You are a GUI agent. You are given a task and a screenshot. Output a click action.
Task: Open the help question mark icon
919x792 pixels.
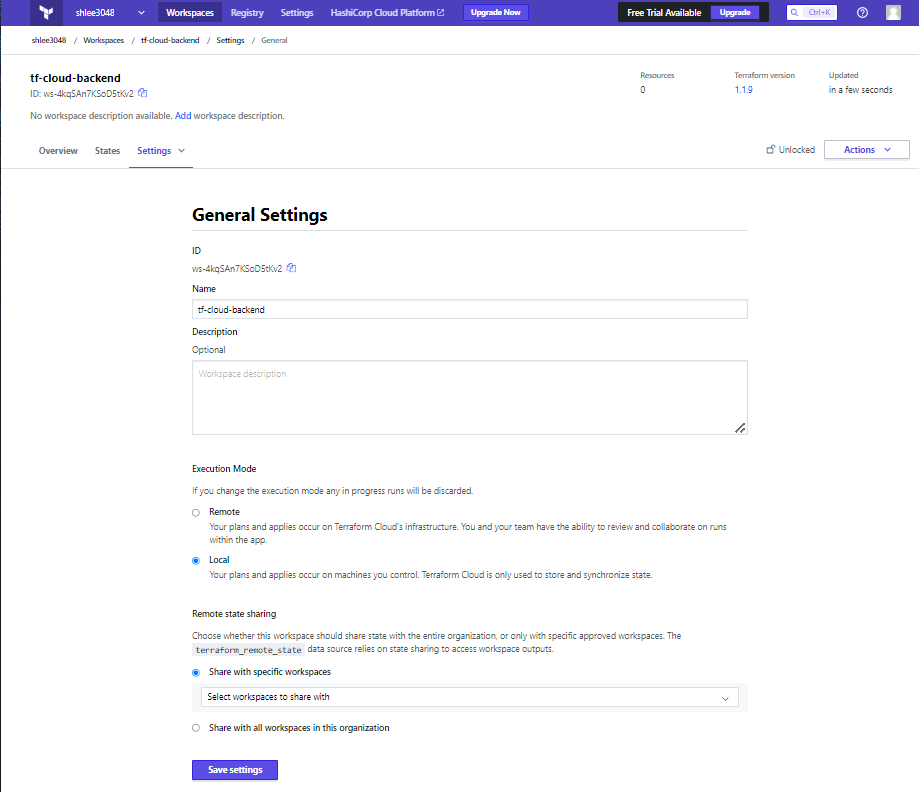point(862,12)
